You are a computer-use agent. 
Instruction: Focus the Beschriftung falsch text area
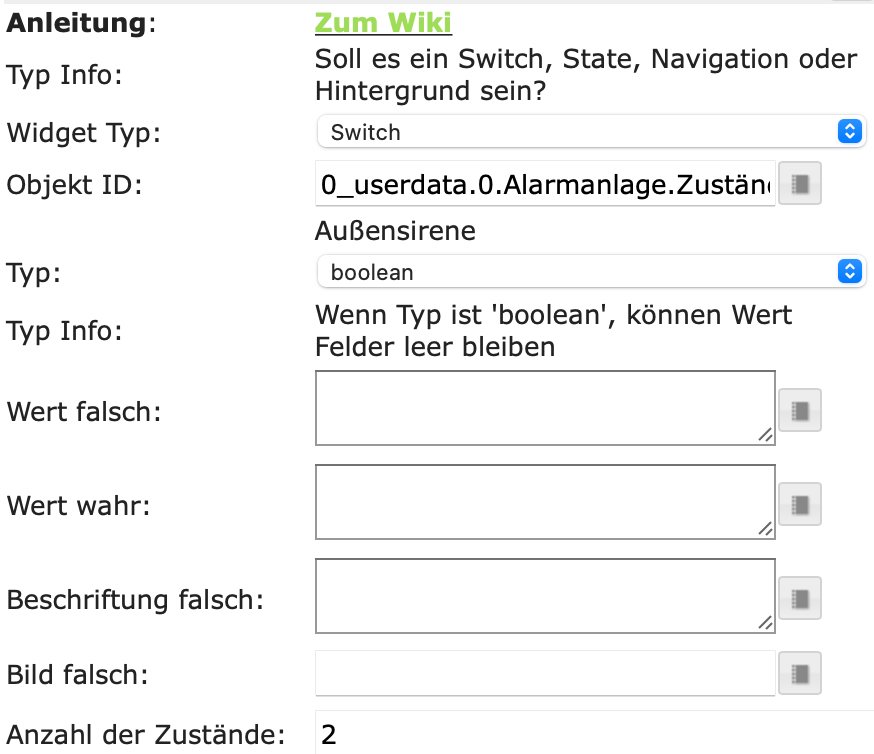pos(545,596)
